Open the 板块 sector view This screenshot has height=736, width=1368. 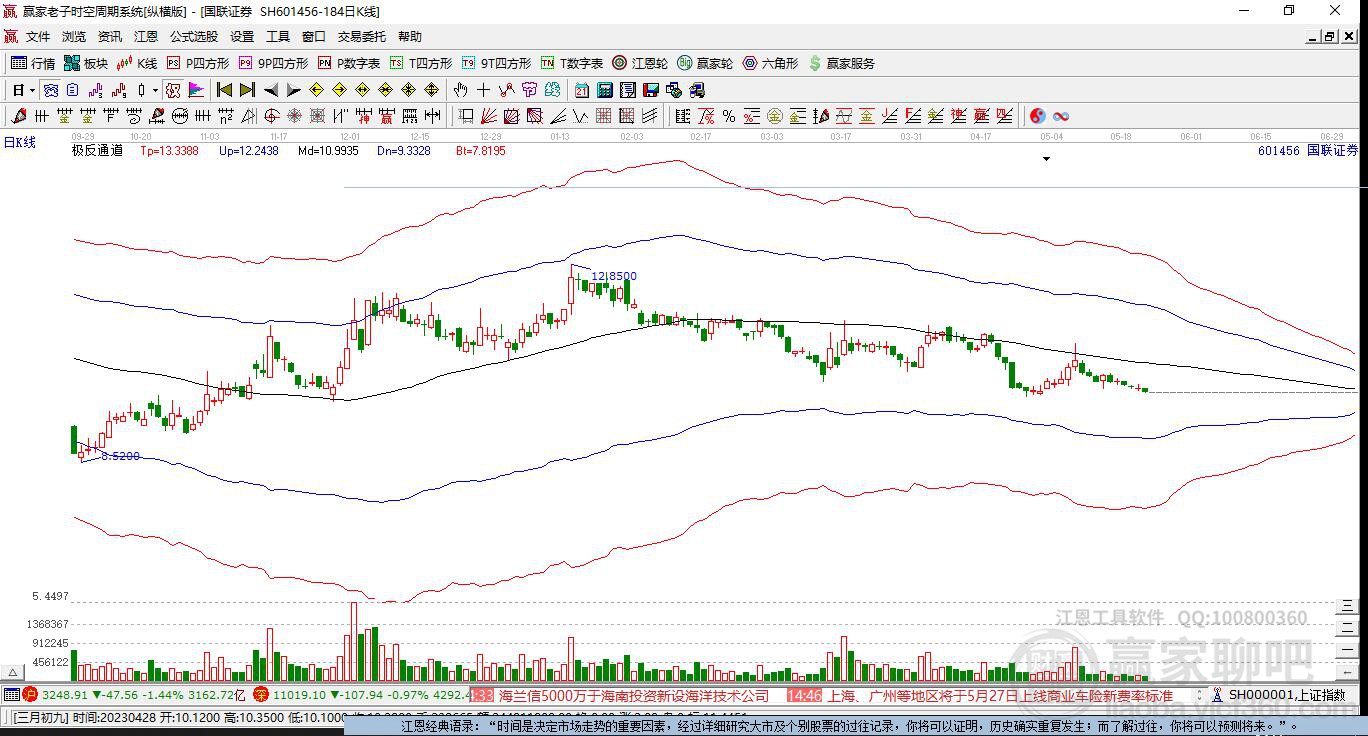coord(86,63)
